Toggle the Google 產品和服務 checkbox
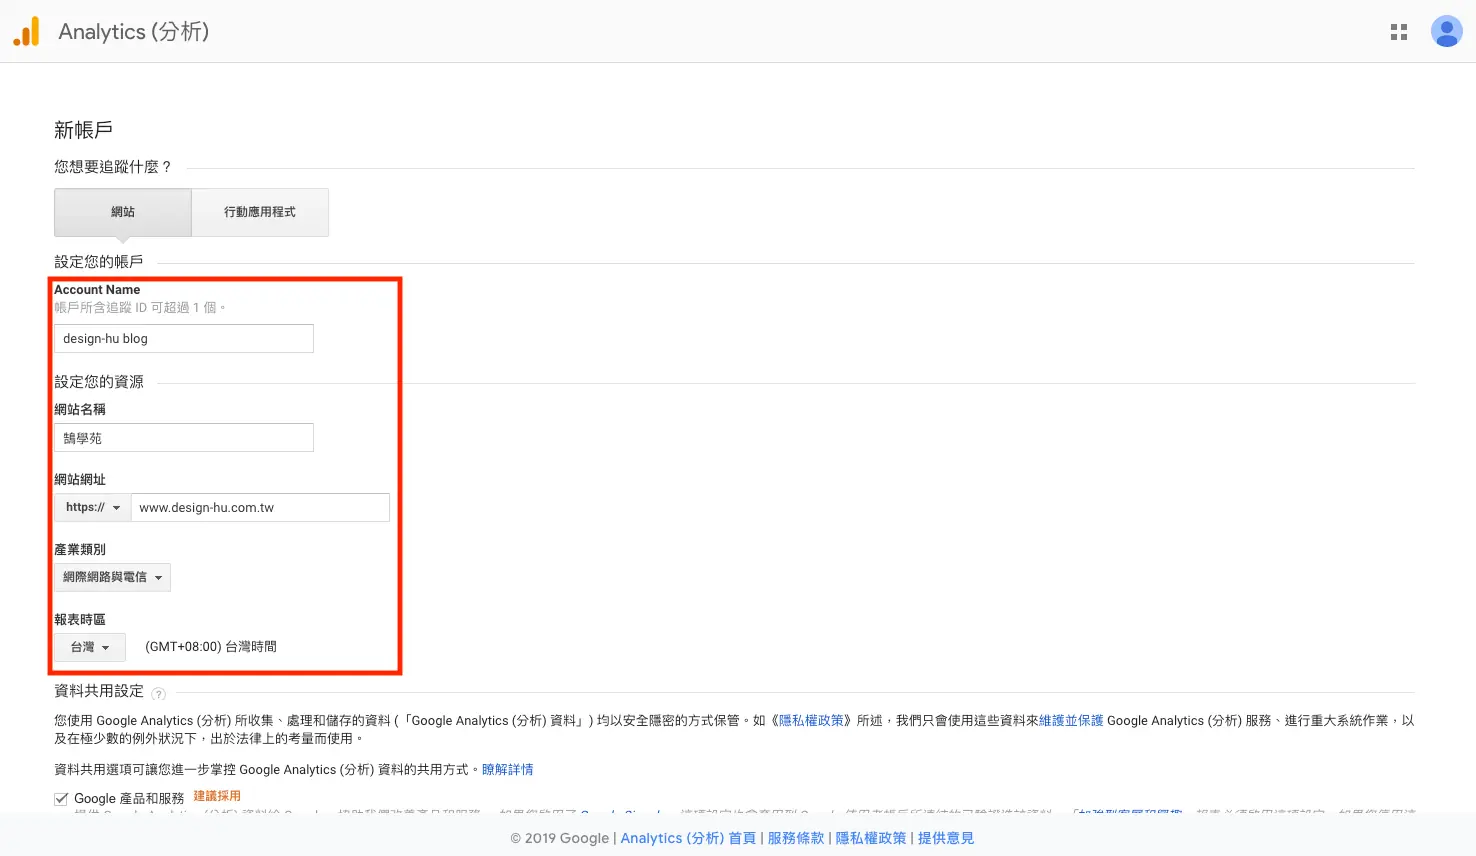This screenshot has height=856, width=1476. click(62, 798)
